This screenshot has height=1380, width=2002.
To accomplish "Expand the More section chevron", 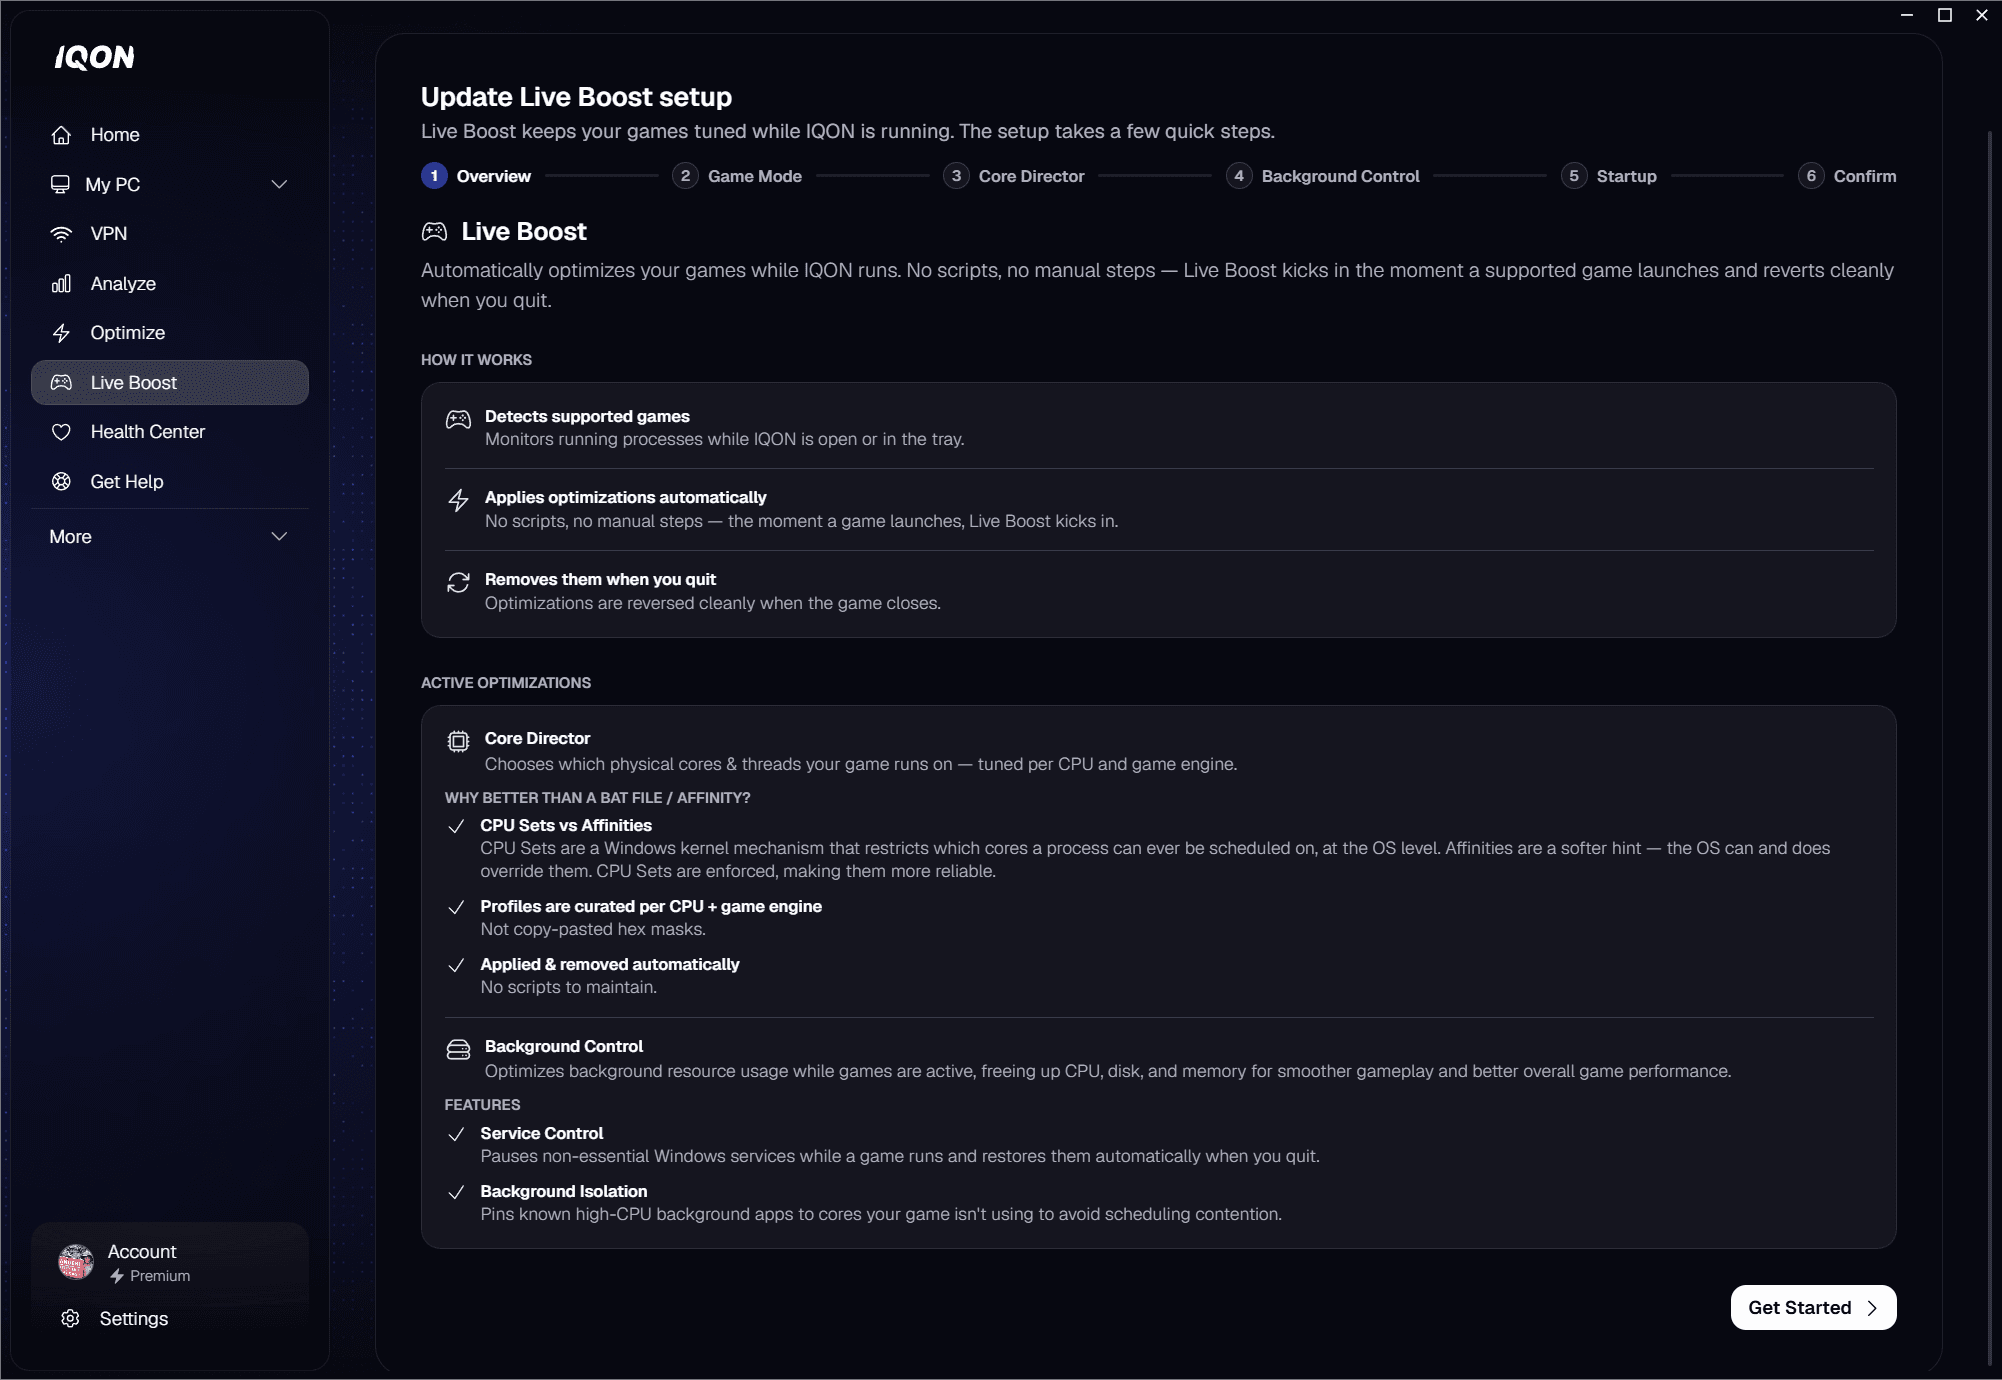I will pyautogui.click(x=280, y=537).
